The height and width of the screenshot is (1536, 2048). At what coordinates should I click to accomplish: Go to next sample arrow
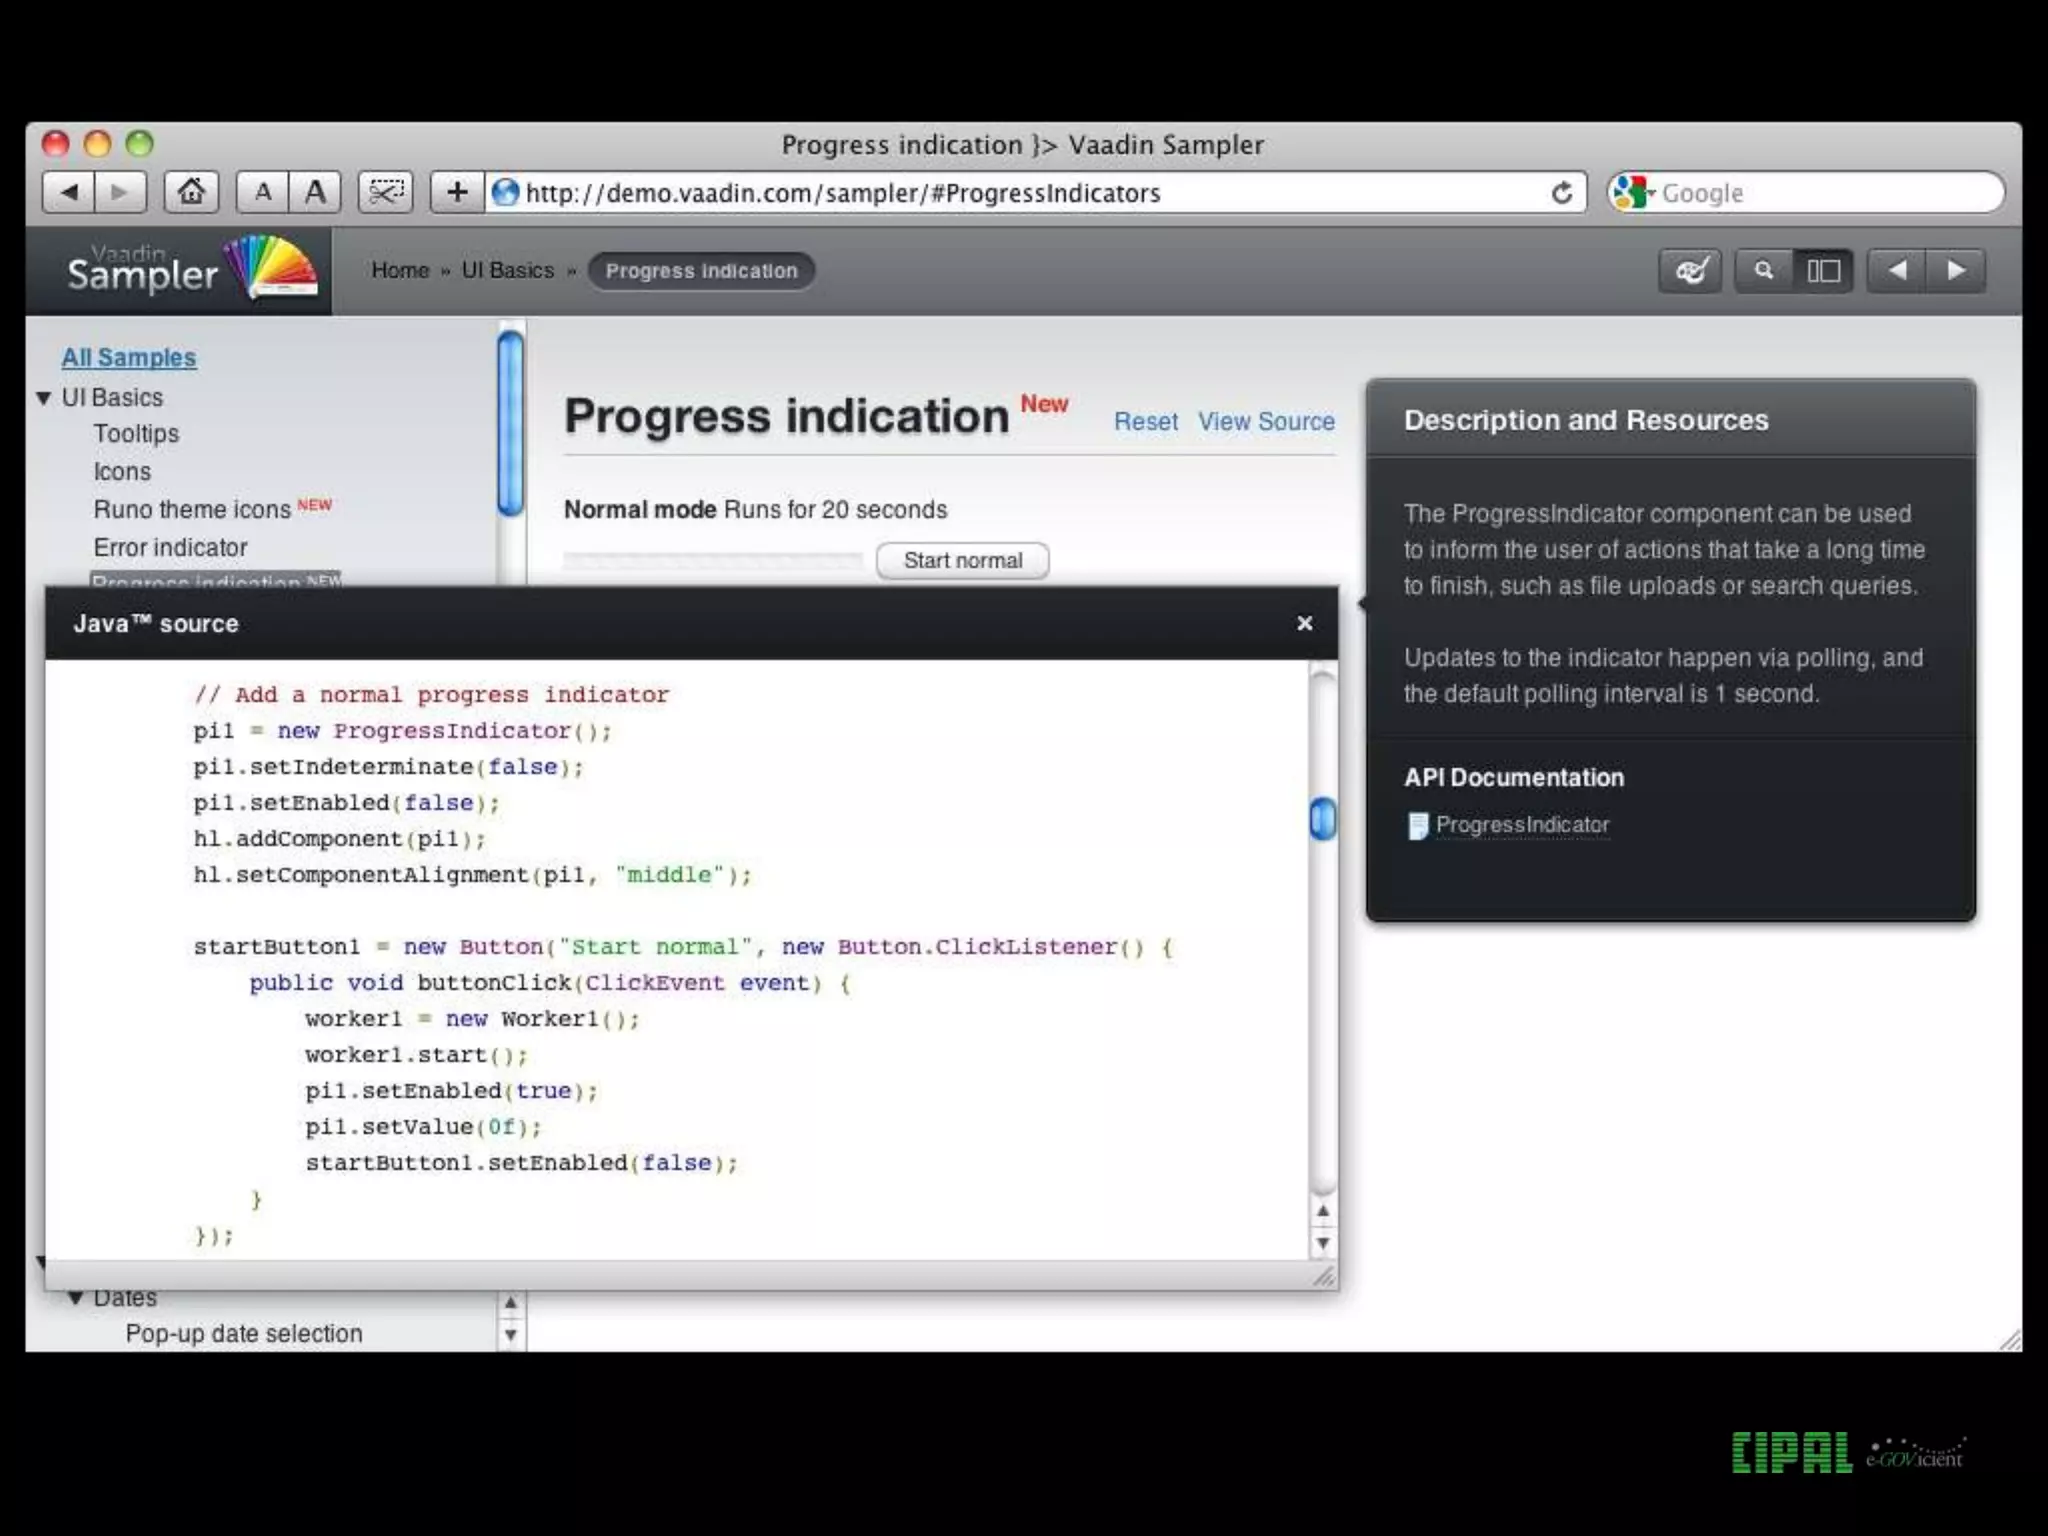click(1956, 271)
